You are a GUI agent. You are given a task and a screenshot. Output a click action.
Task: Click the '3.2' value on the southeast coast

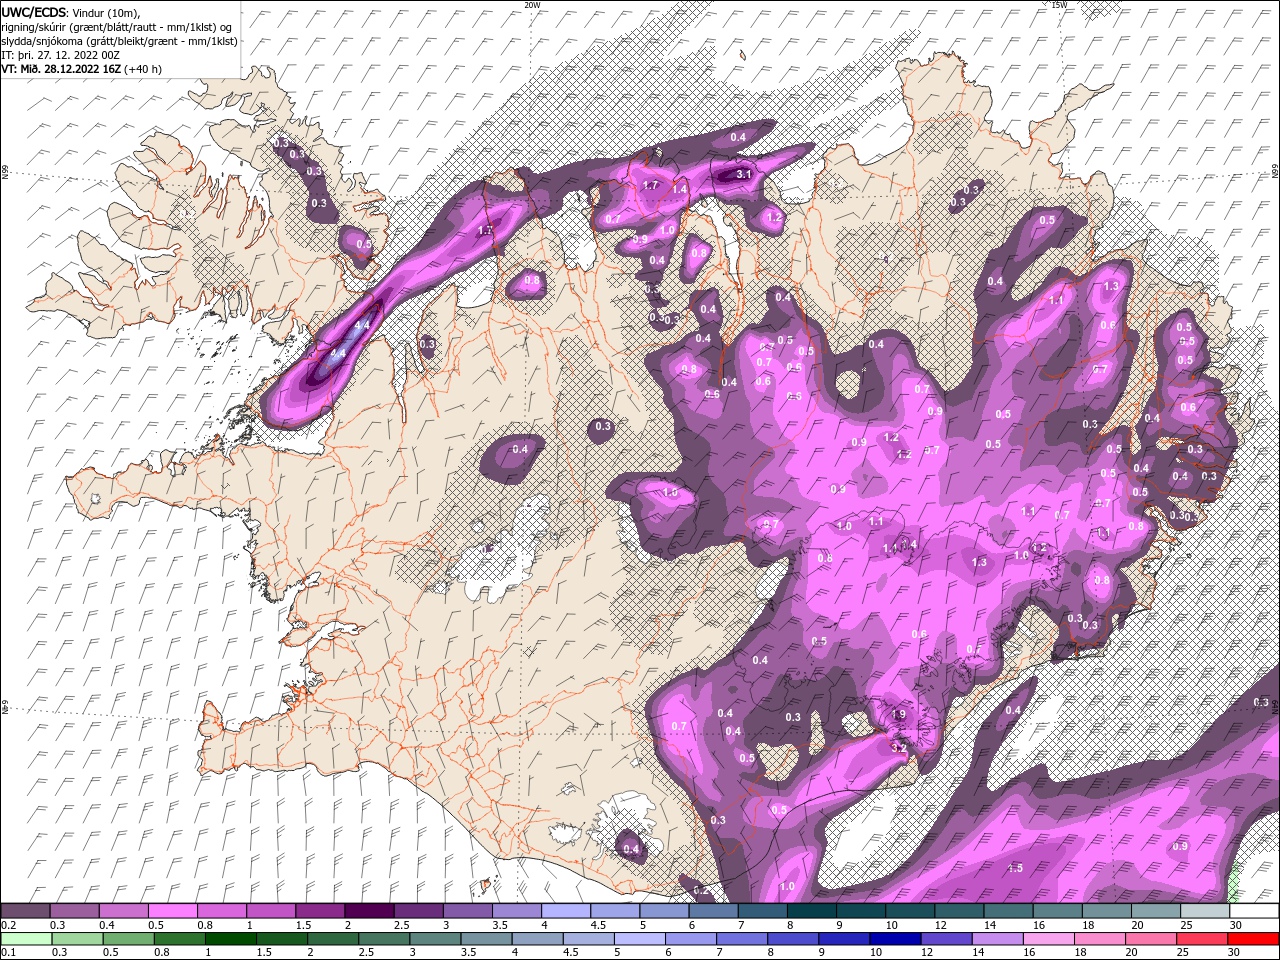898,748
